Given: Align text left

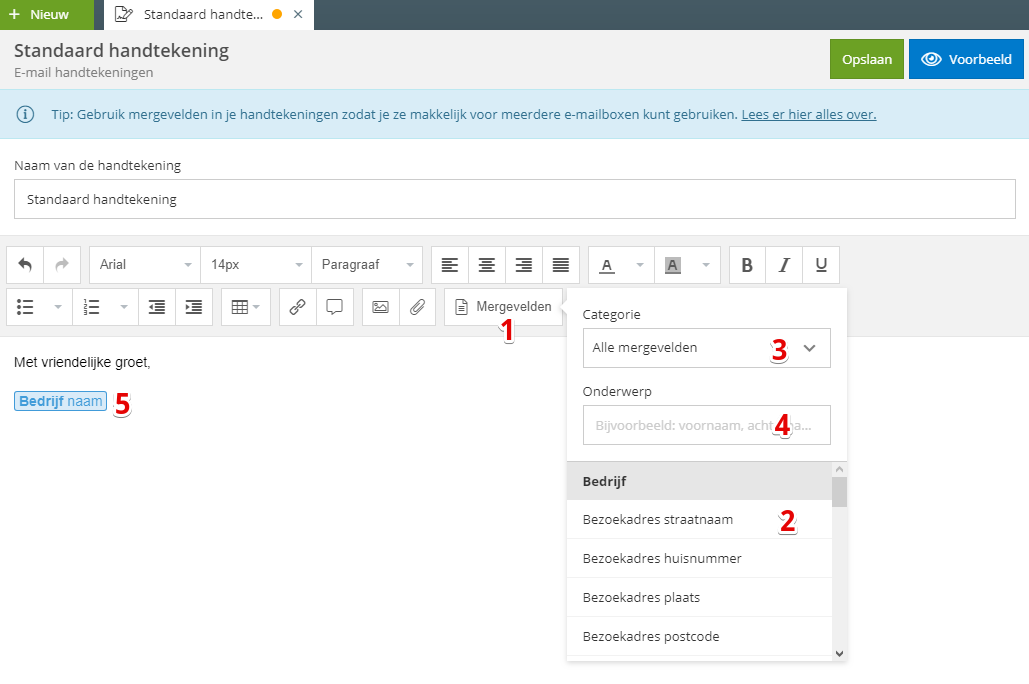Looking at the screenshot, I should [x=450, y=265].
